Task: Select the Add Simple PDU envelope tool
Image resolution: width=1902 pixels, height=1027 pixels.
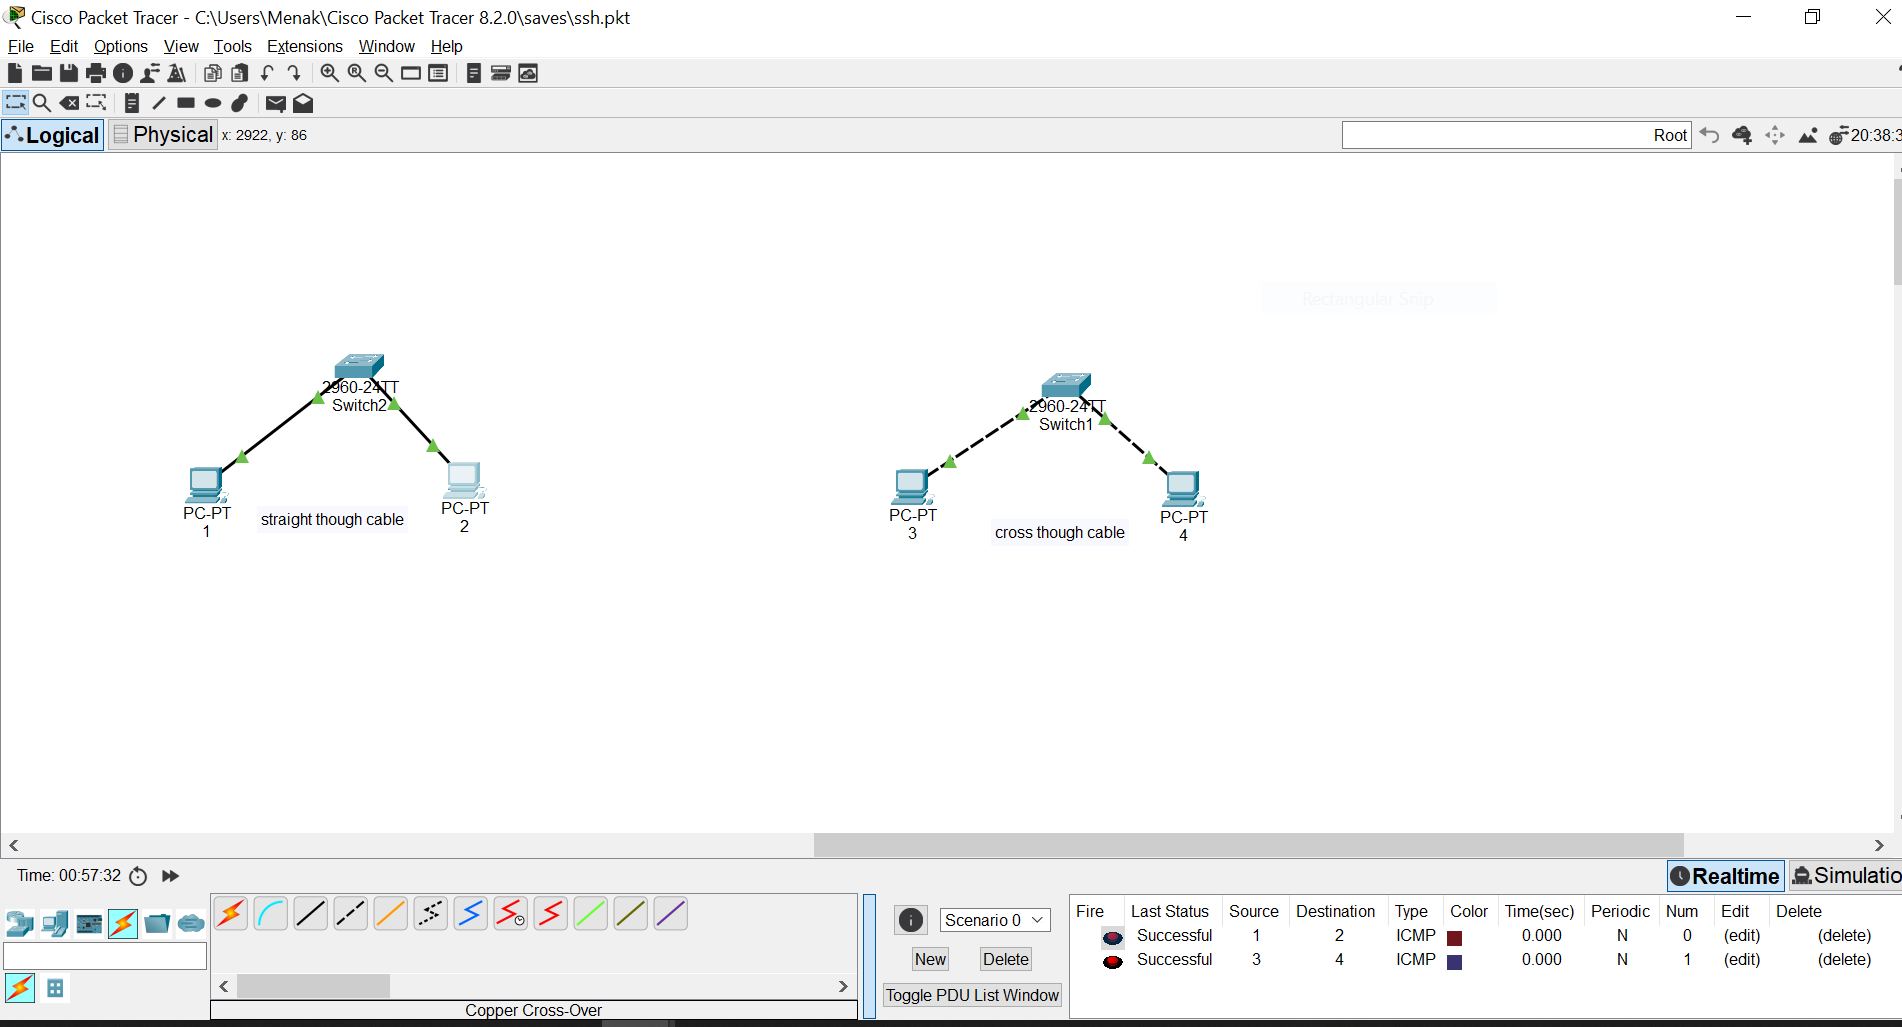Action: click(275, 103)
